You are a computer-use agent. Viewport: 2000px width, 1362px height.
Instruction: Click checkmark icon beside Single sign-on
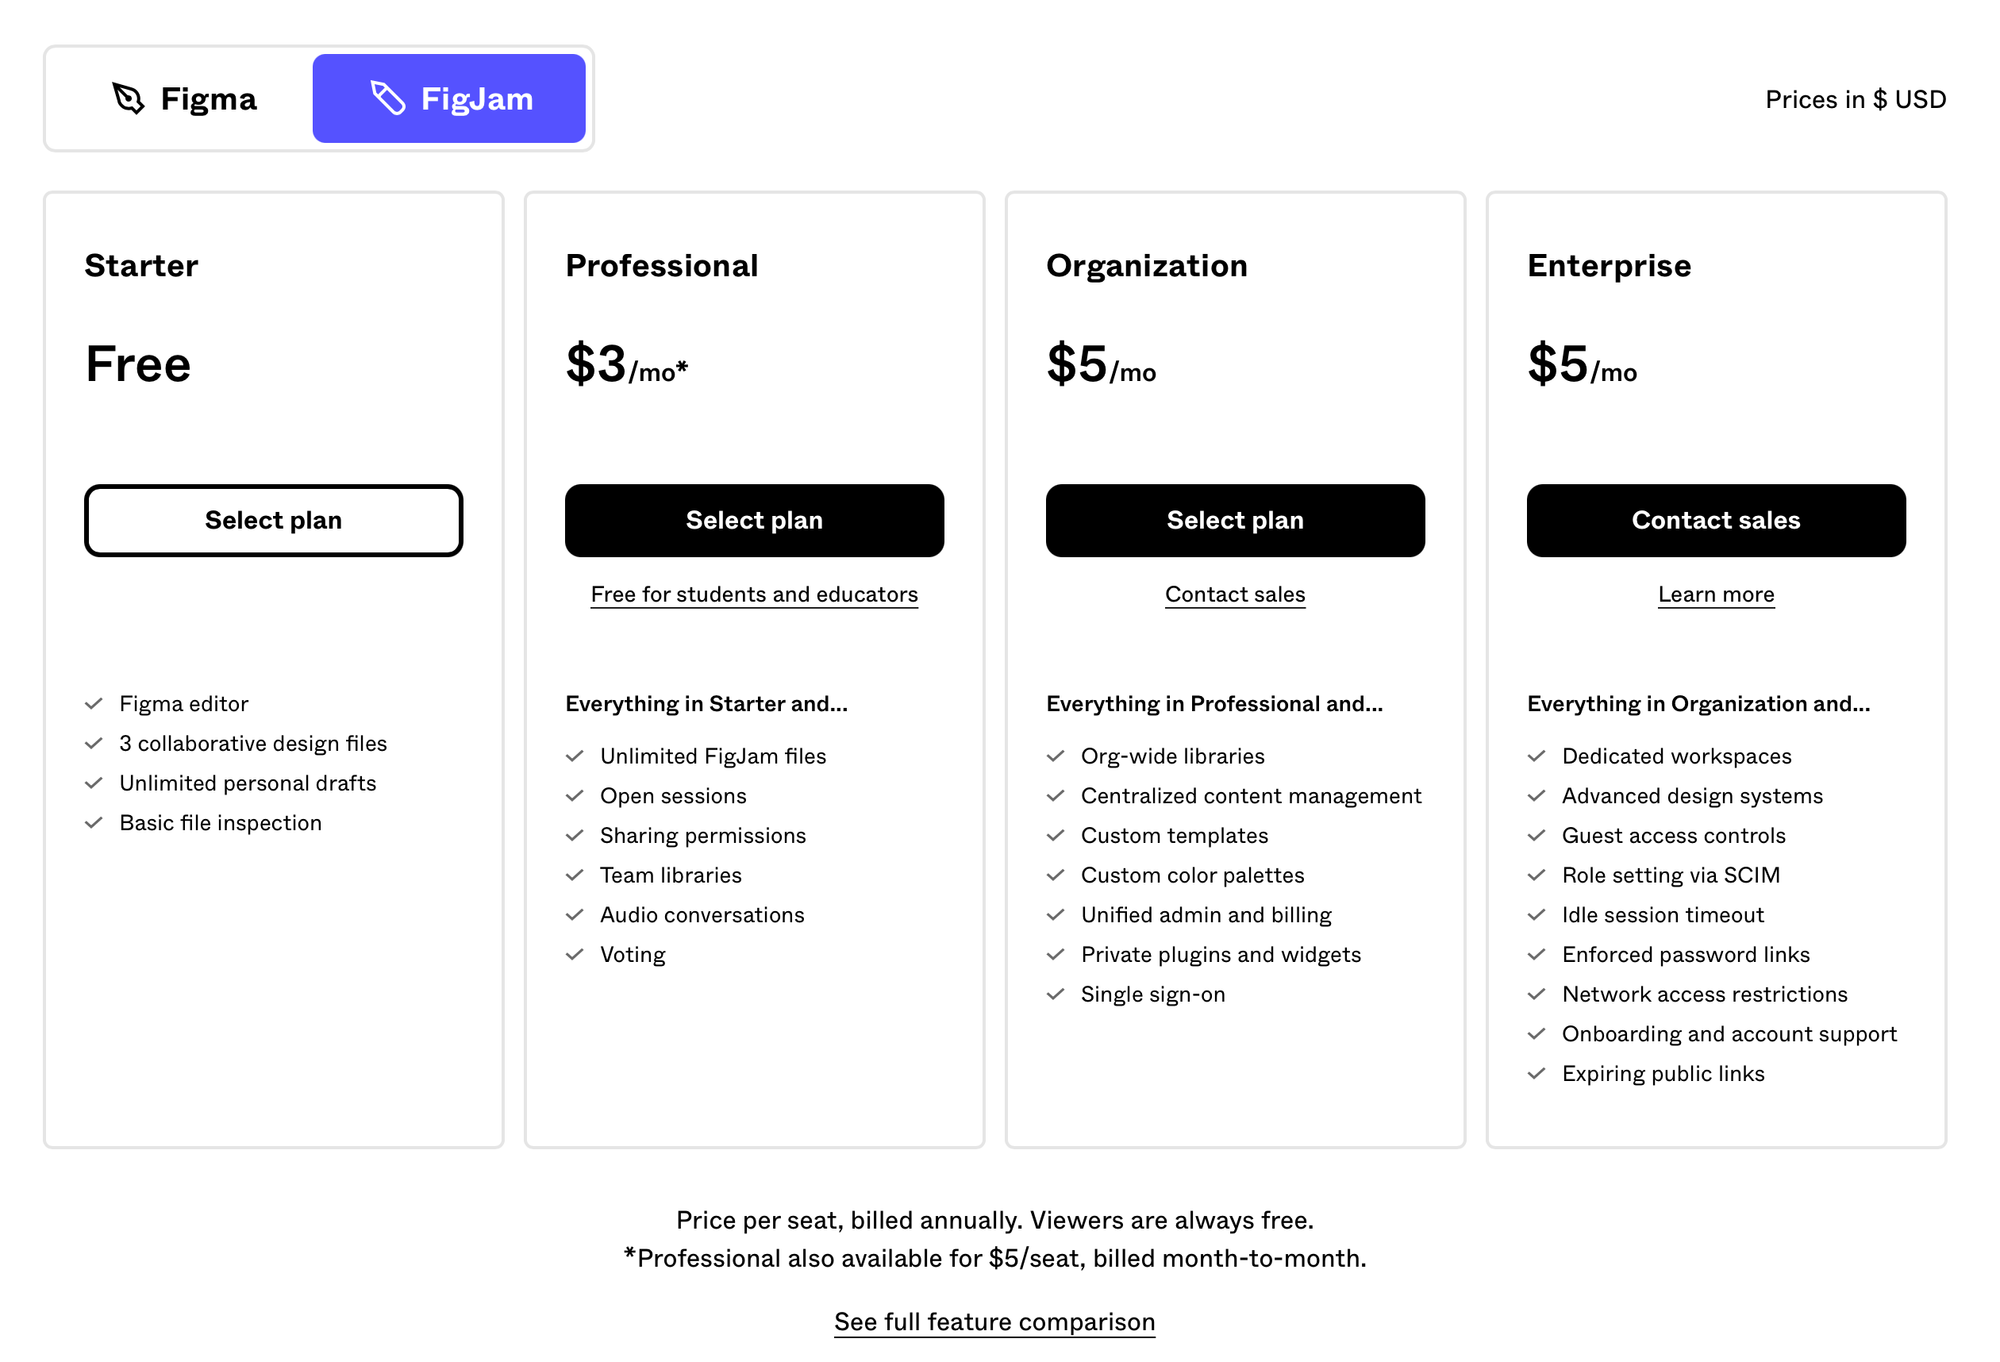coord(1056,994)
